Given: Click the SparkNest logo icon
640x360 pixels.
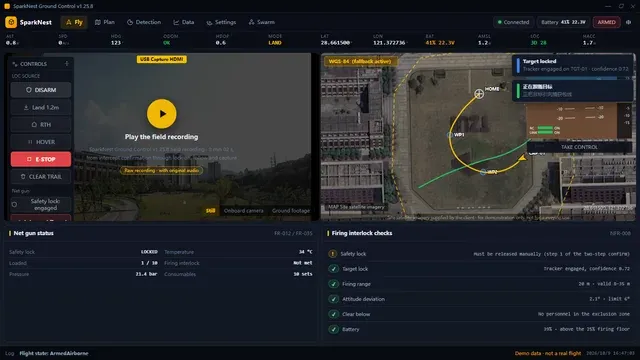Looking at the screenshot, I should click(11, 22).
